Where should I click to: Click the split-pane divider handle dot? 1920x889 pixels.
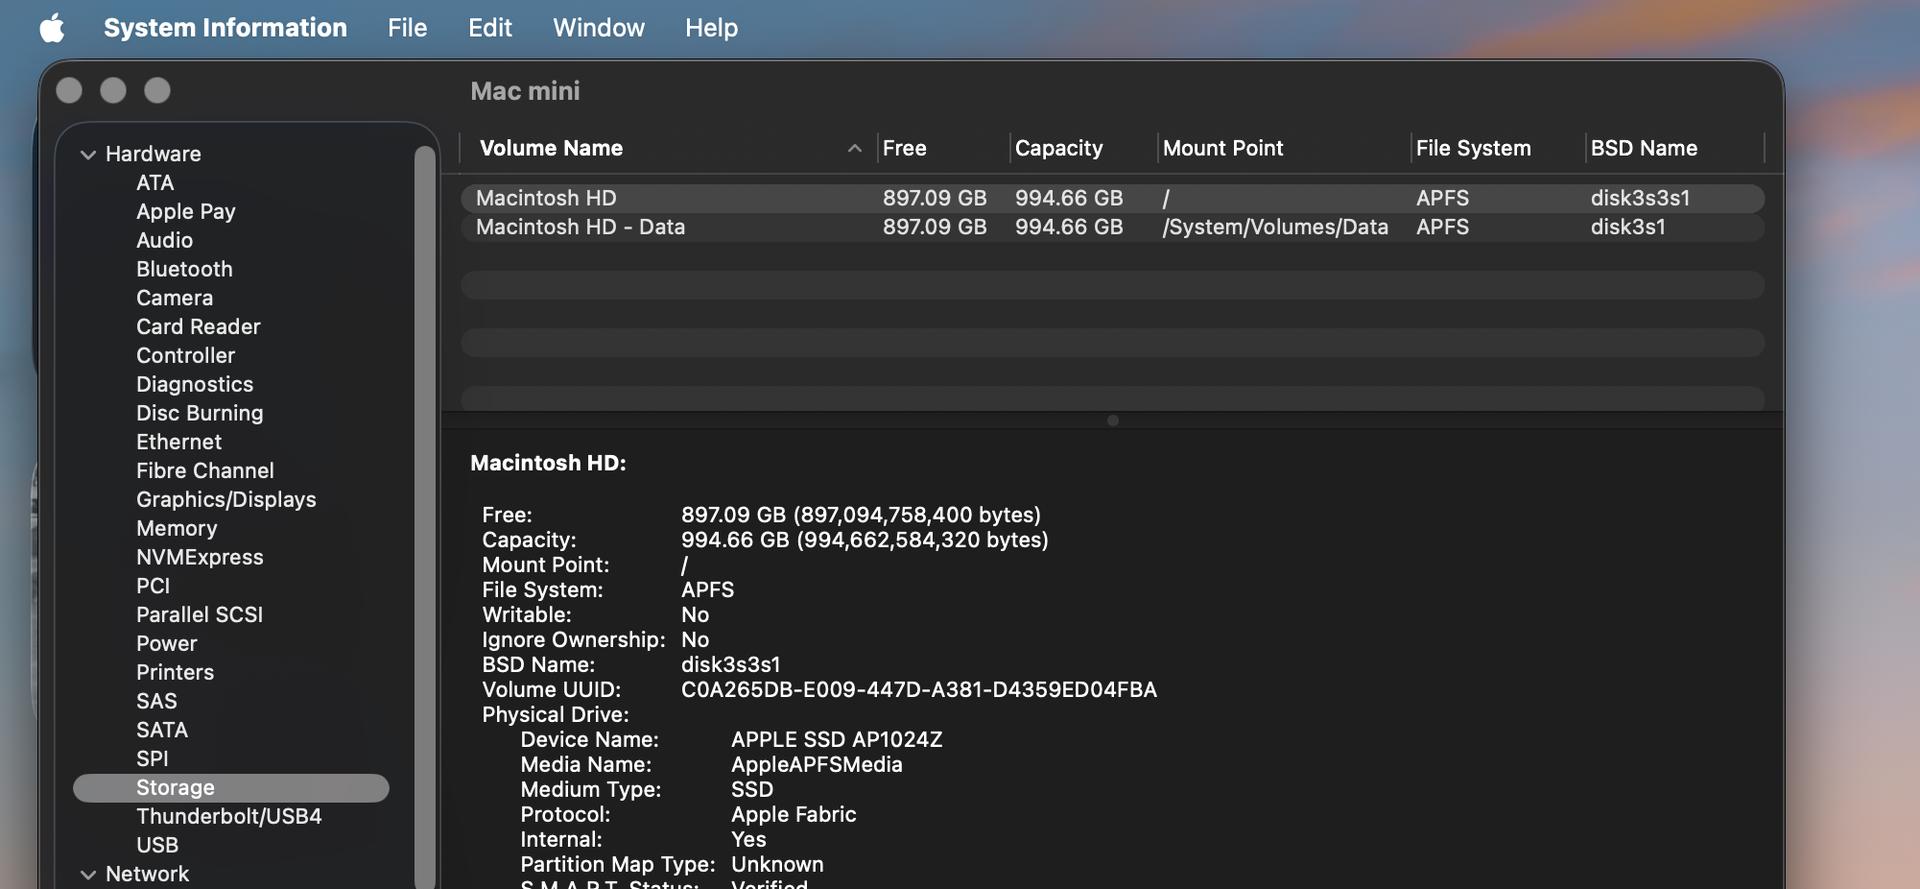(1113, 421)
